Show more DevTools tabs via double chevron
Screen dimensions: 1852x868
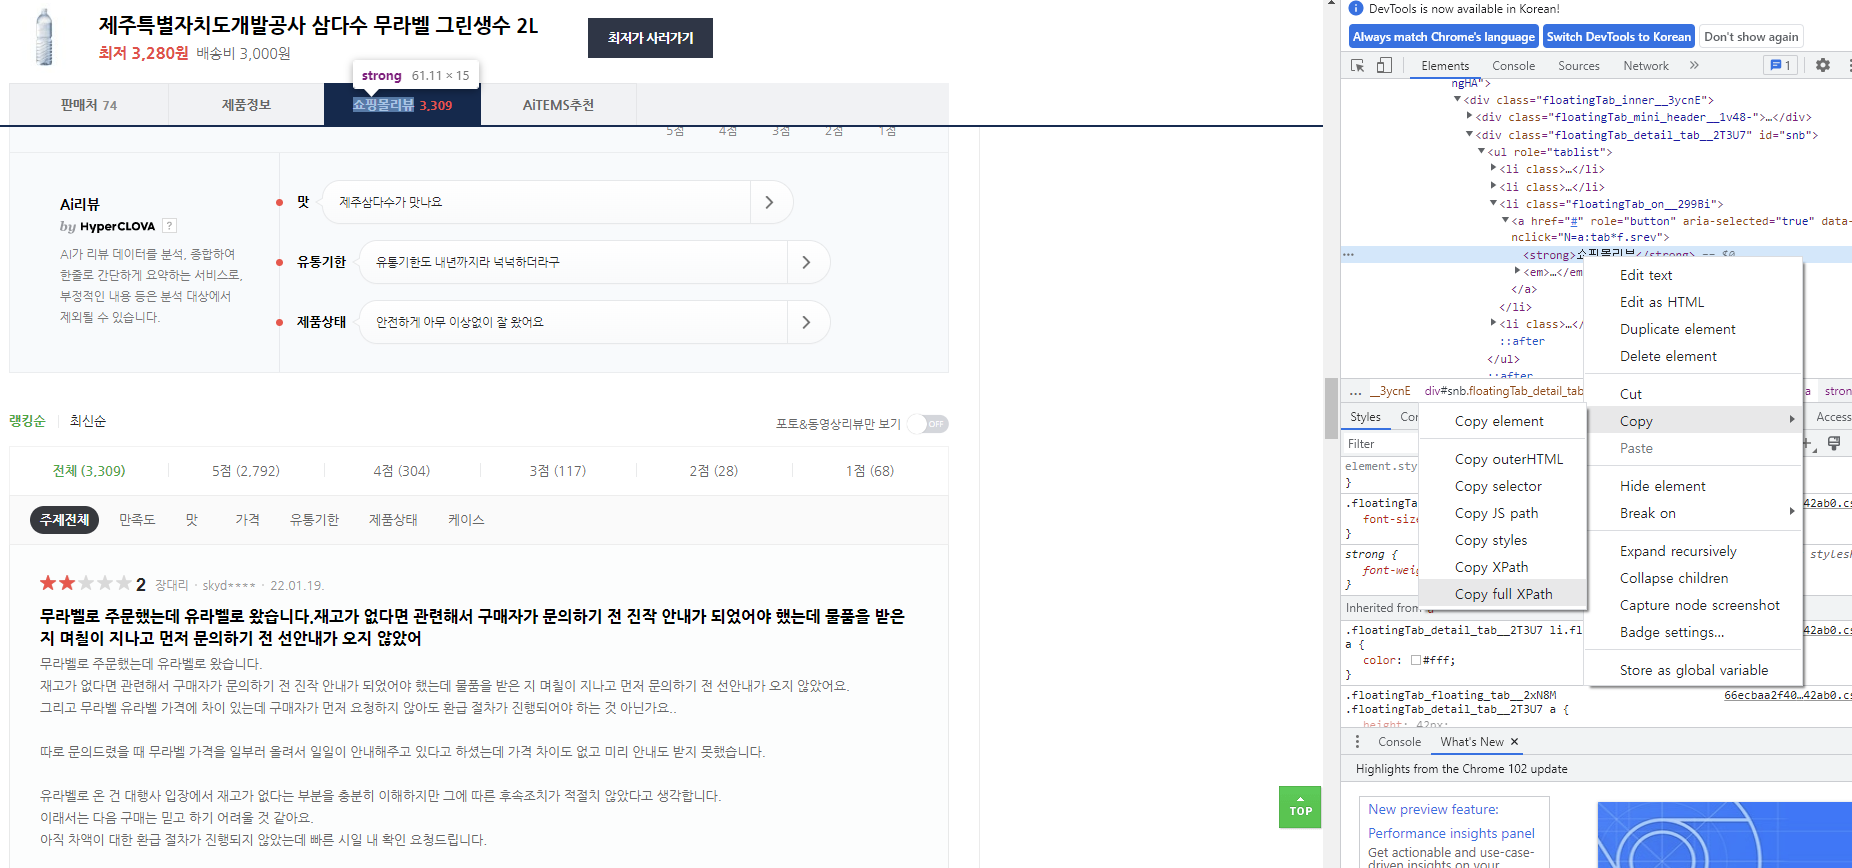[x=1694, y=65]
